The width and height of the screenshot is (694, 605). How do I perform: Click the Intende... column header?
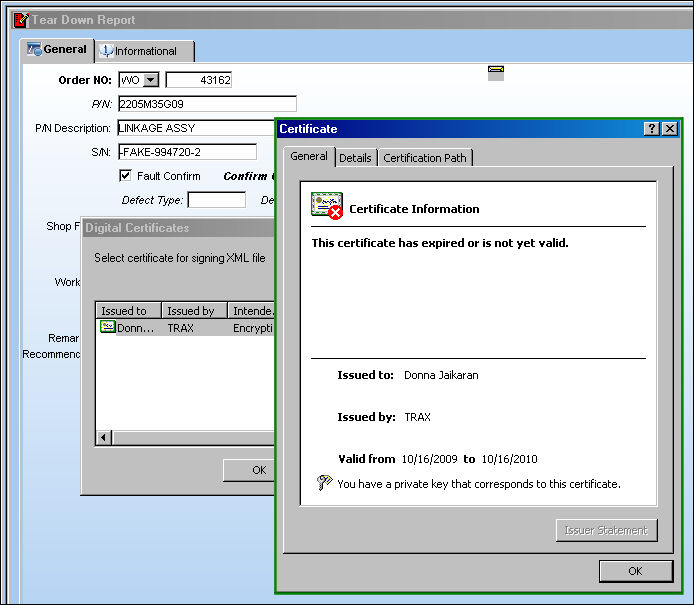coord(251,311)
